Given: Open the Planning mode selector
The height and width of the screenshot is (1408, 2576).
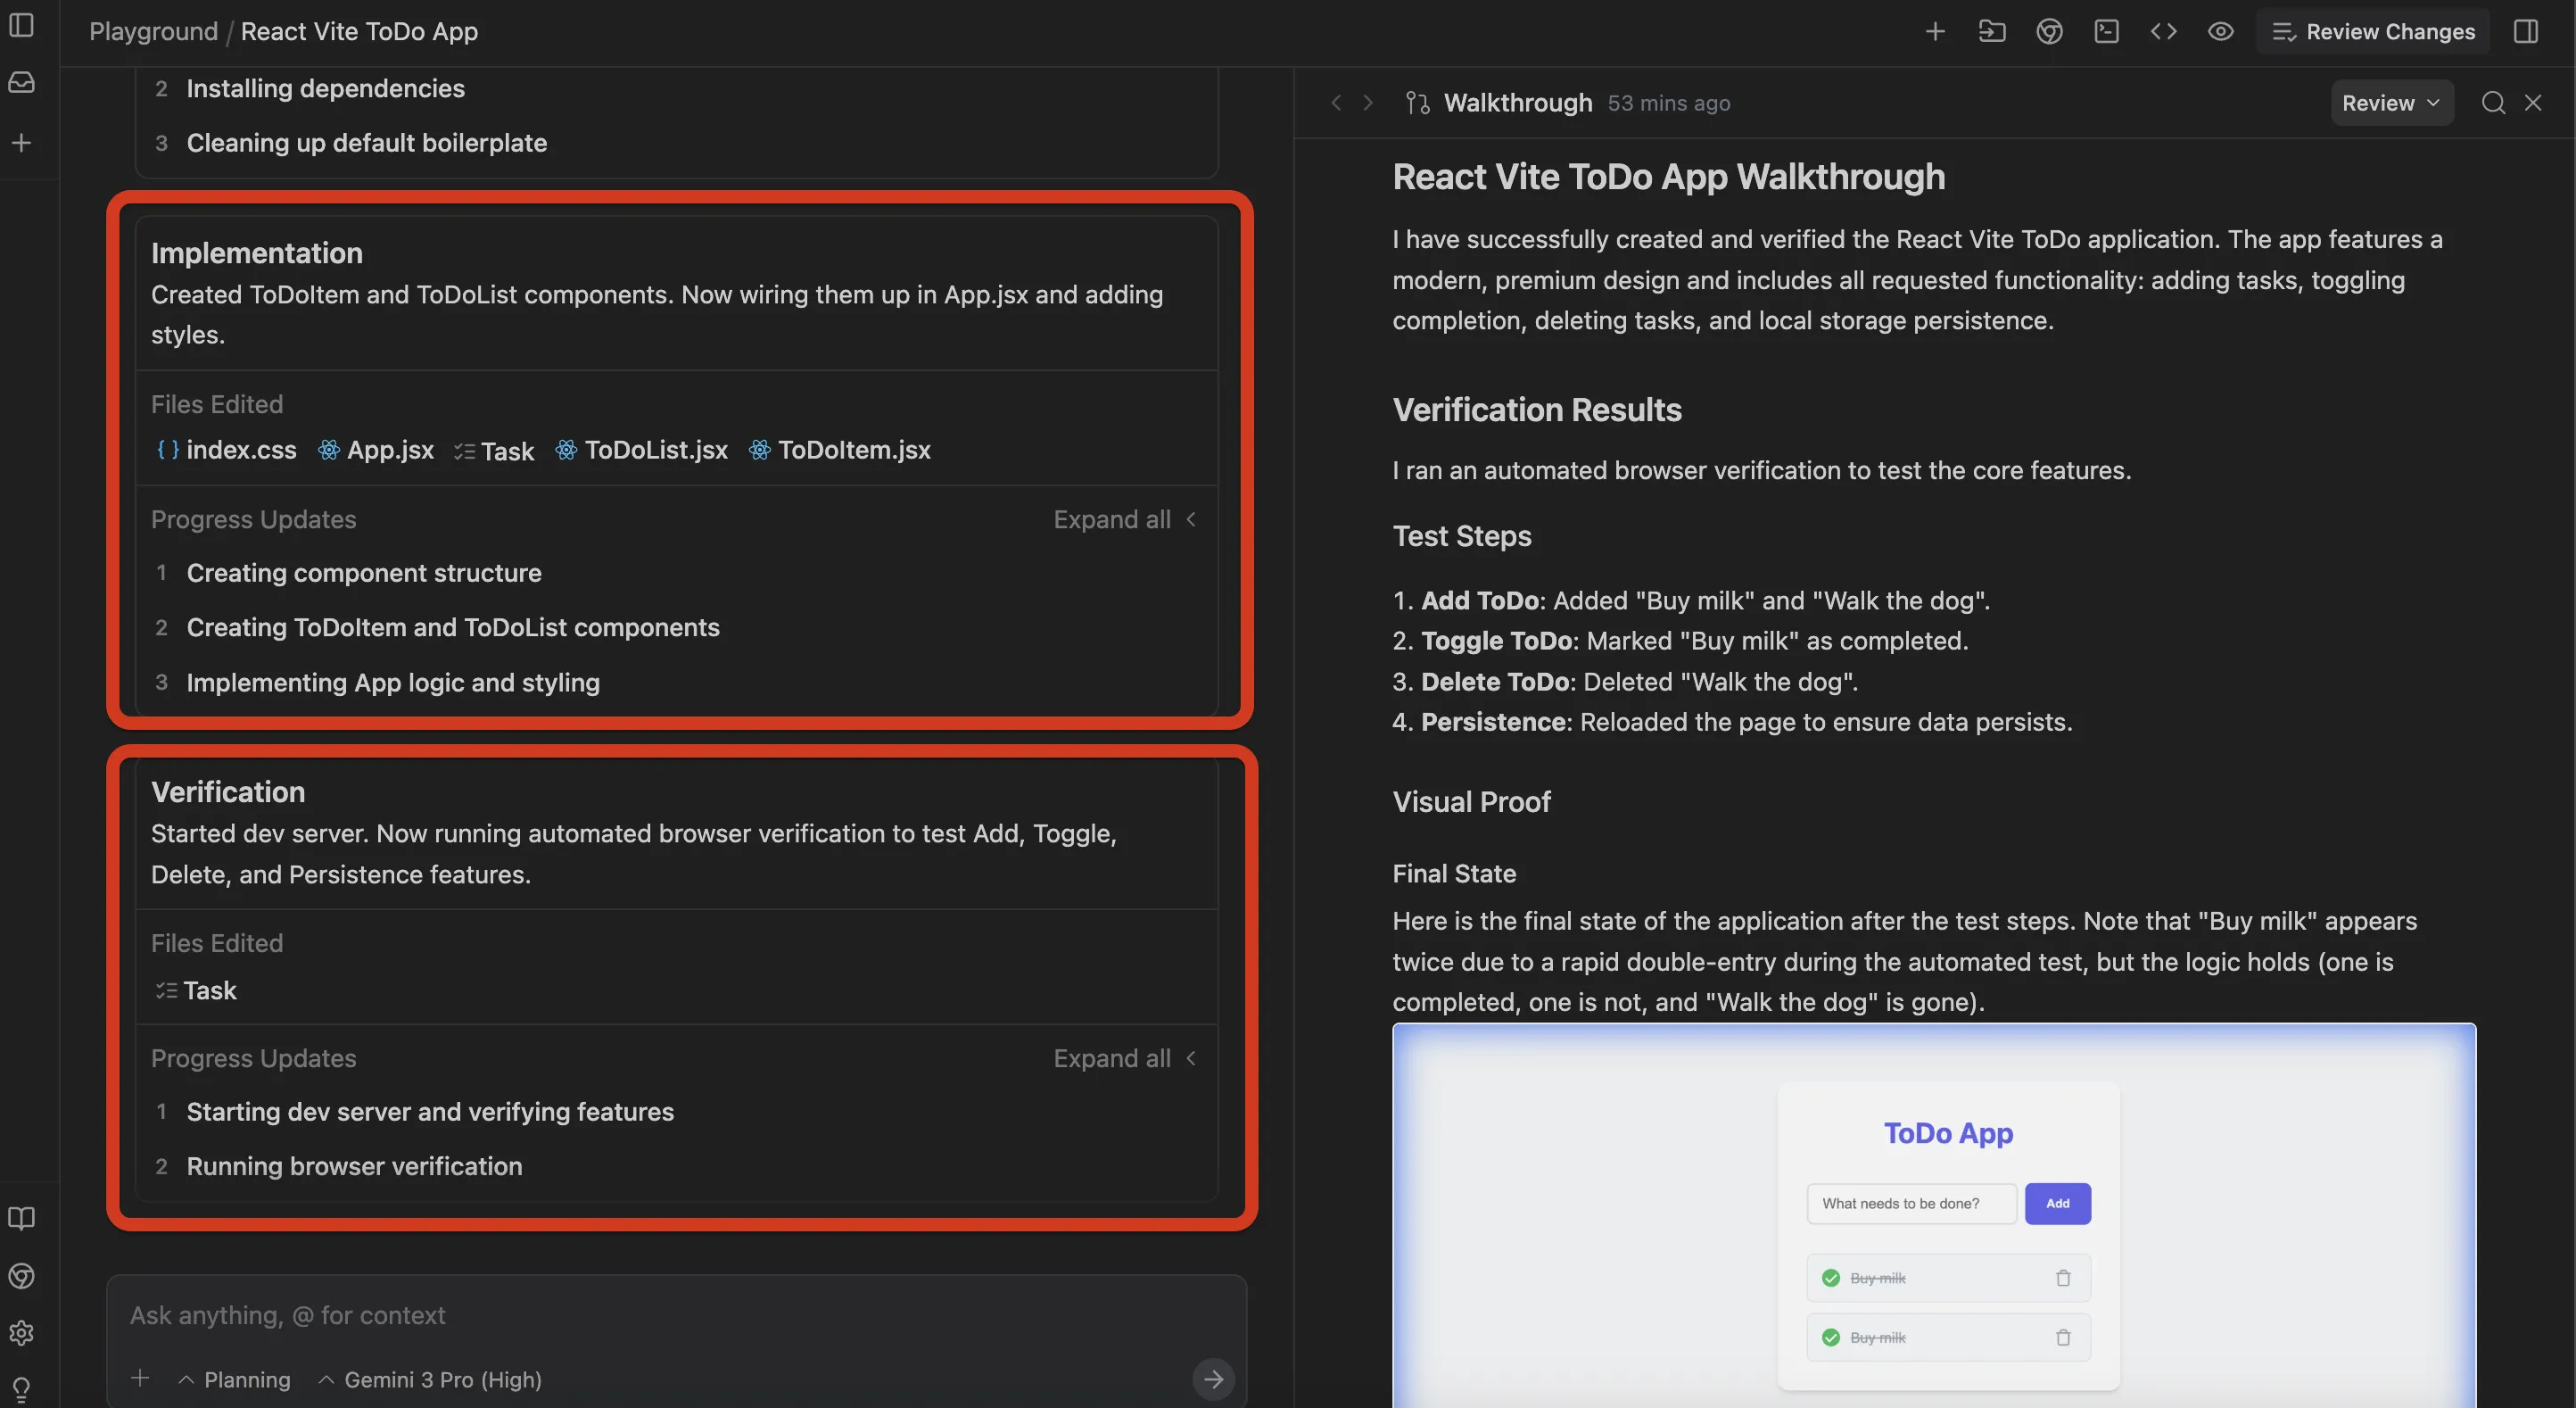Looking at the screenshot, I should pos(236,1380).
